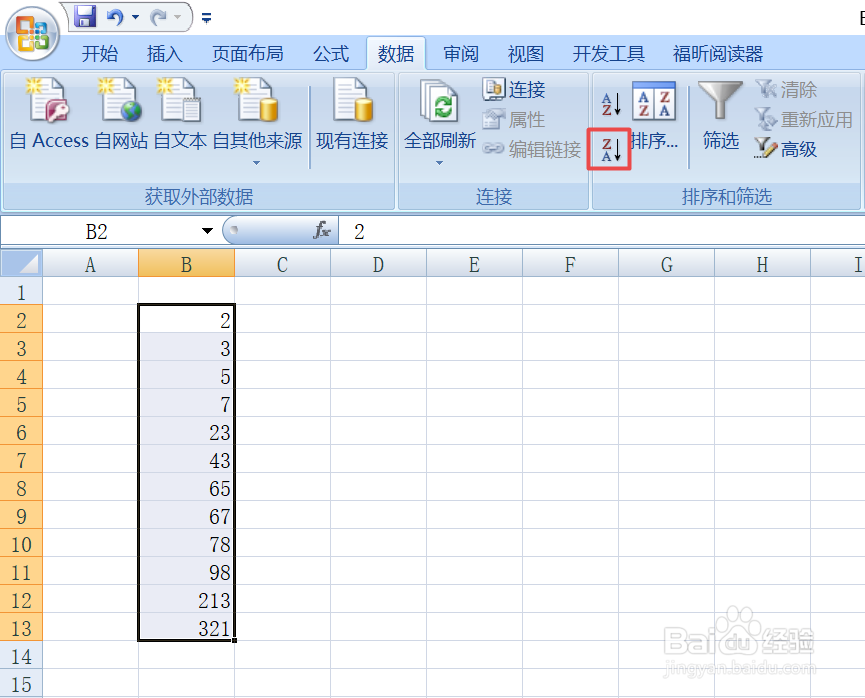Image resolution: width=865 pixels, height=698 pixels.
Task: Click the formula bar input
Action: 601,231
